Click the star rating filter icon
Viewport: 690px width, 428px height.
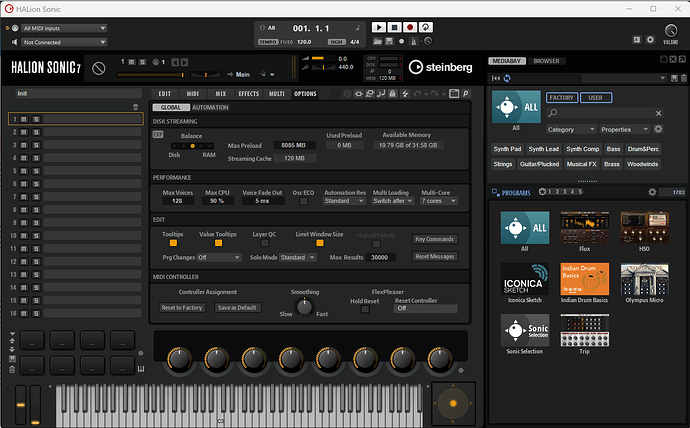tap(542, 192)
